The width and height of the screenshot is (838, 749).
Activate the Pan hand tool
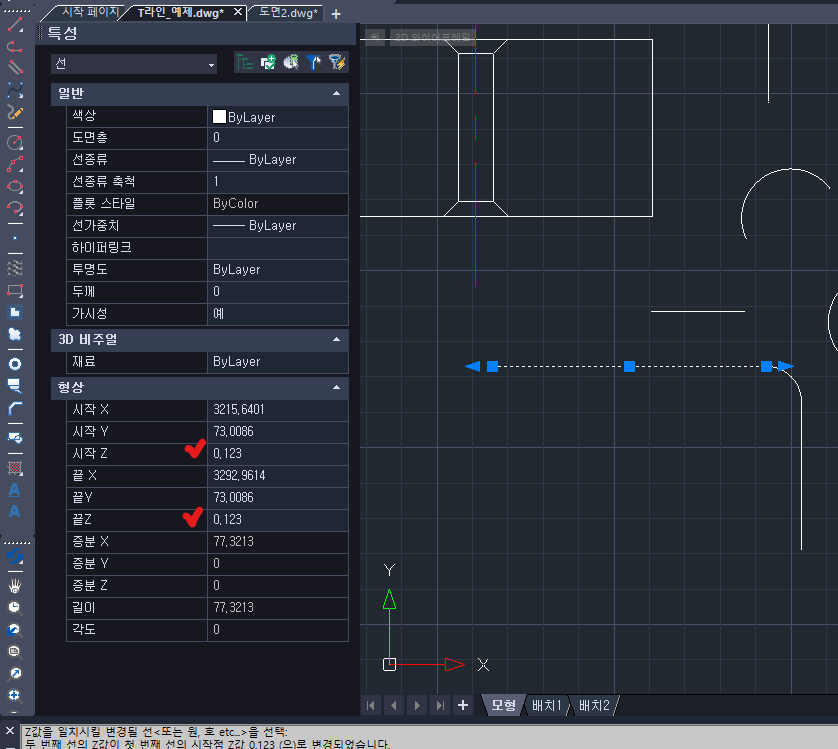15,585
